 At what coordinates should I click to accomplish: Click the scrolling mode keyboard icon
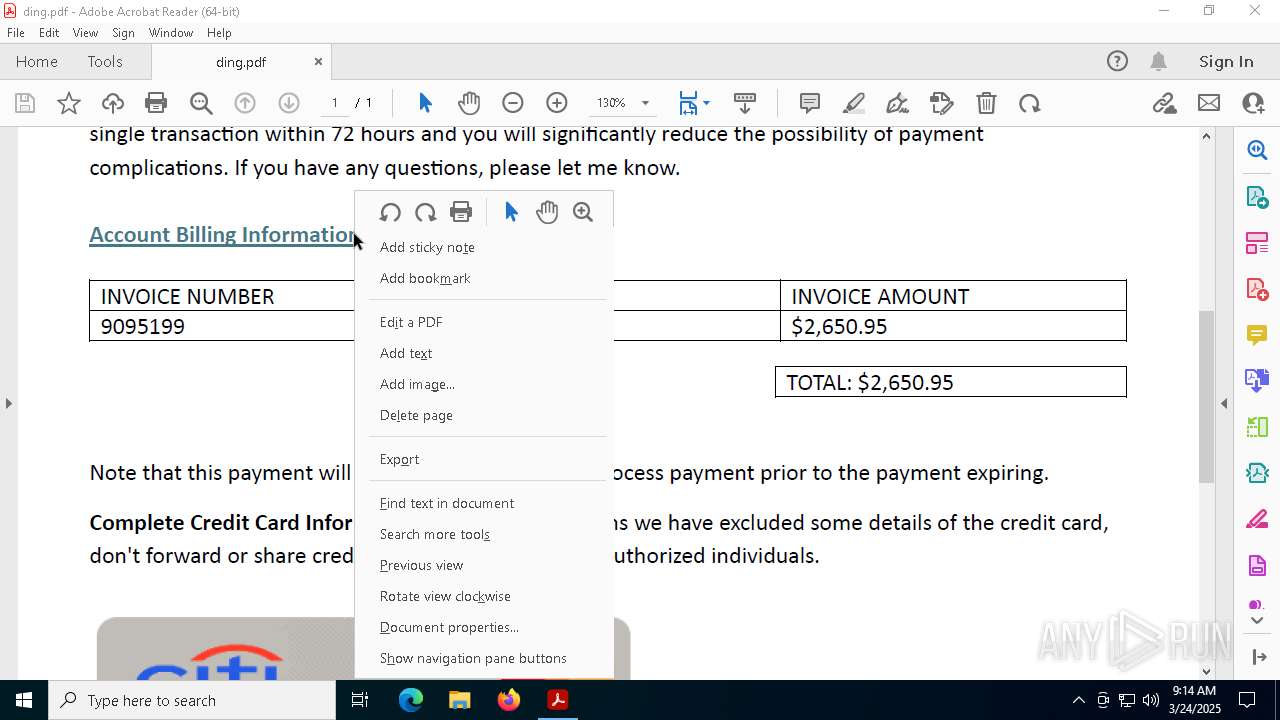pos(745,103)
